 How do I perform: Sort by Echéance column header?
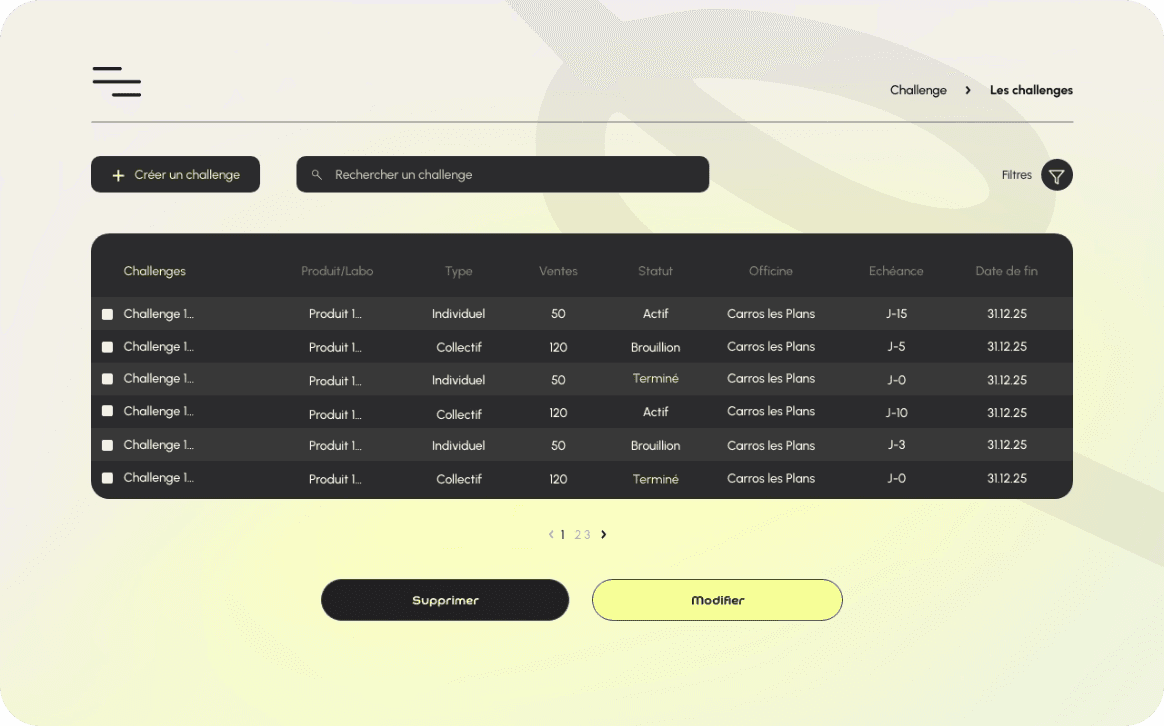896,271
